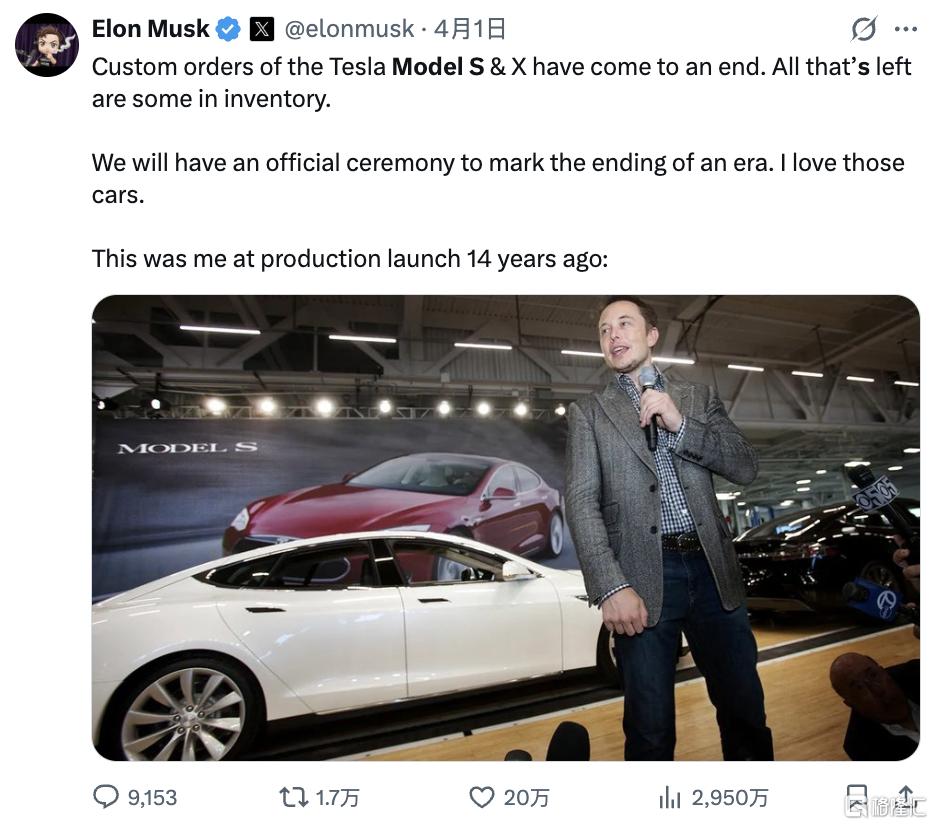The width and height of the screenshot is (934, 826).
Task: Click the 2,950万 views count
Action: click(x=730, y=797)
